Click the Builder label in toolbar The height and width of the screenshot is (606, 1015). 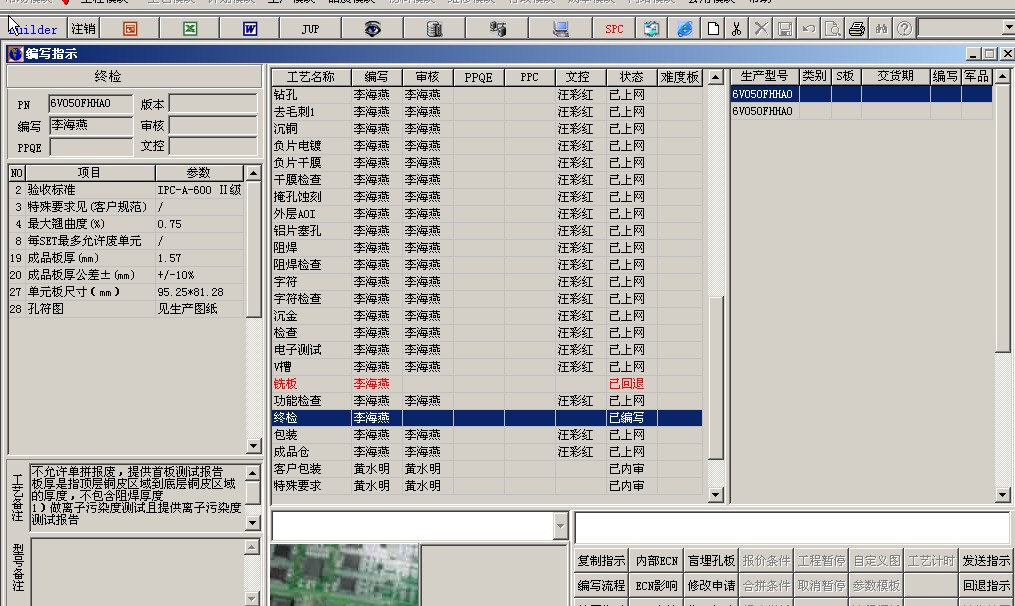(x=34, y=29)
